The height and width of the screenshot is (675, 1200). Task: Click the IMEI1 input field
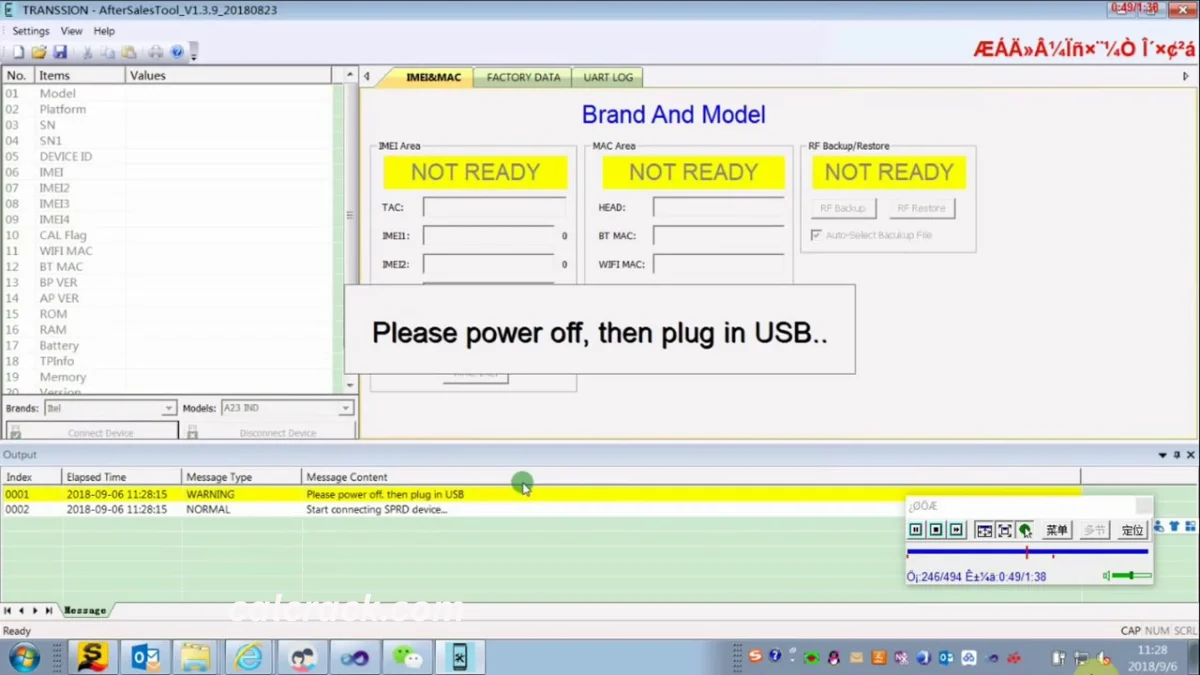point(489,236)
